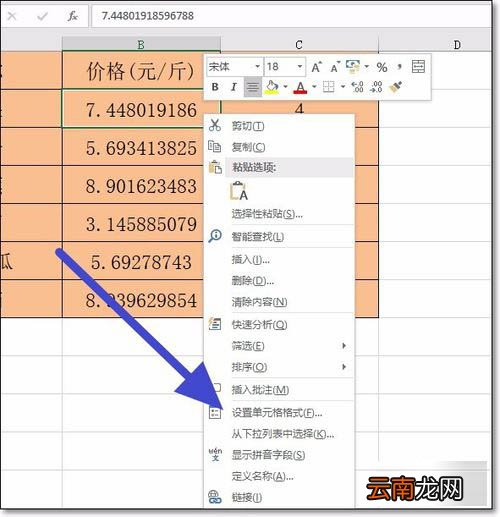Screen dimensions: 500x517
Task: Apply comma style from mini toolbar
Action: point(399,67)
